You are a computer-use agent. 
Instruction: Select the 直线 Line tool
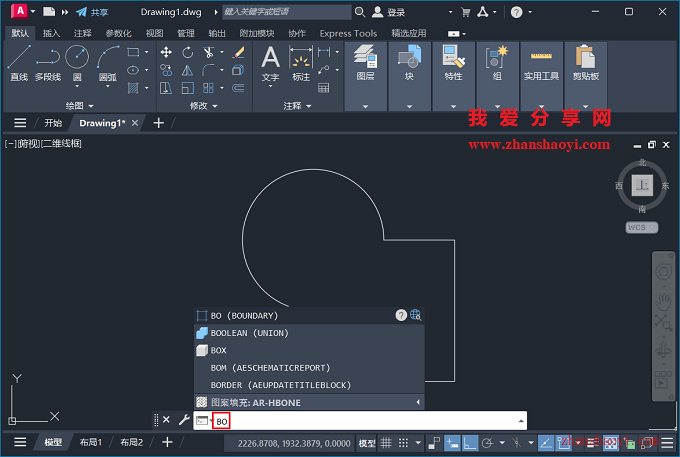[19, 63]
